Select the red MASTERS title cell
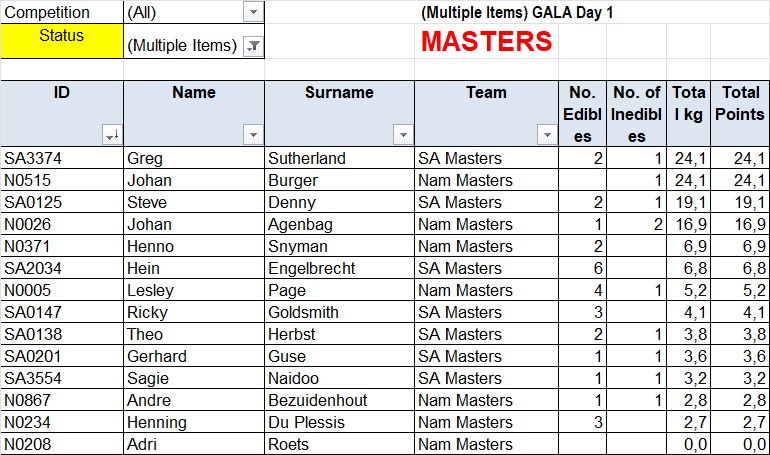The height and width of the screenshot is (455, 770). [x=487, y=41]
